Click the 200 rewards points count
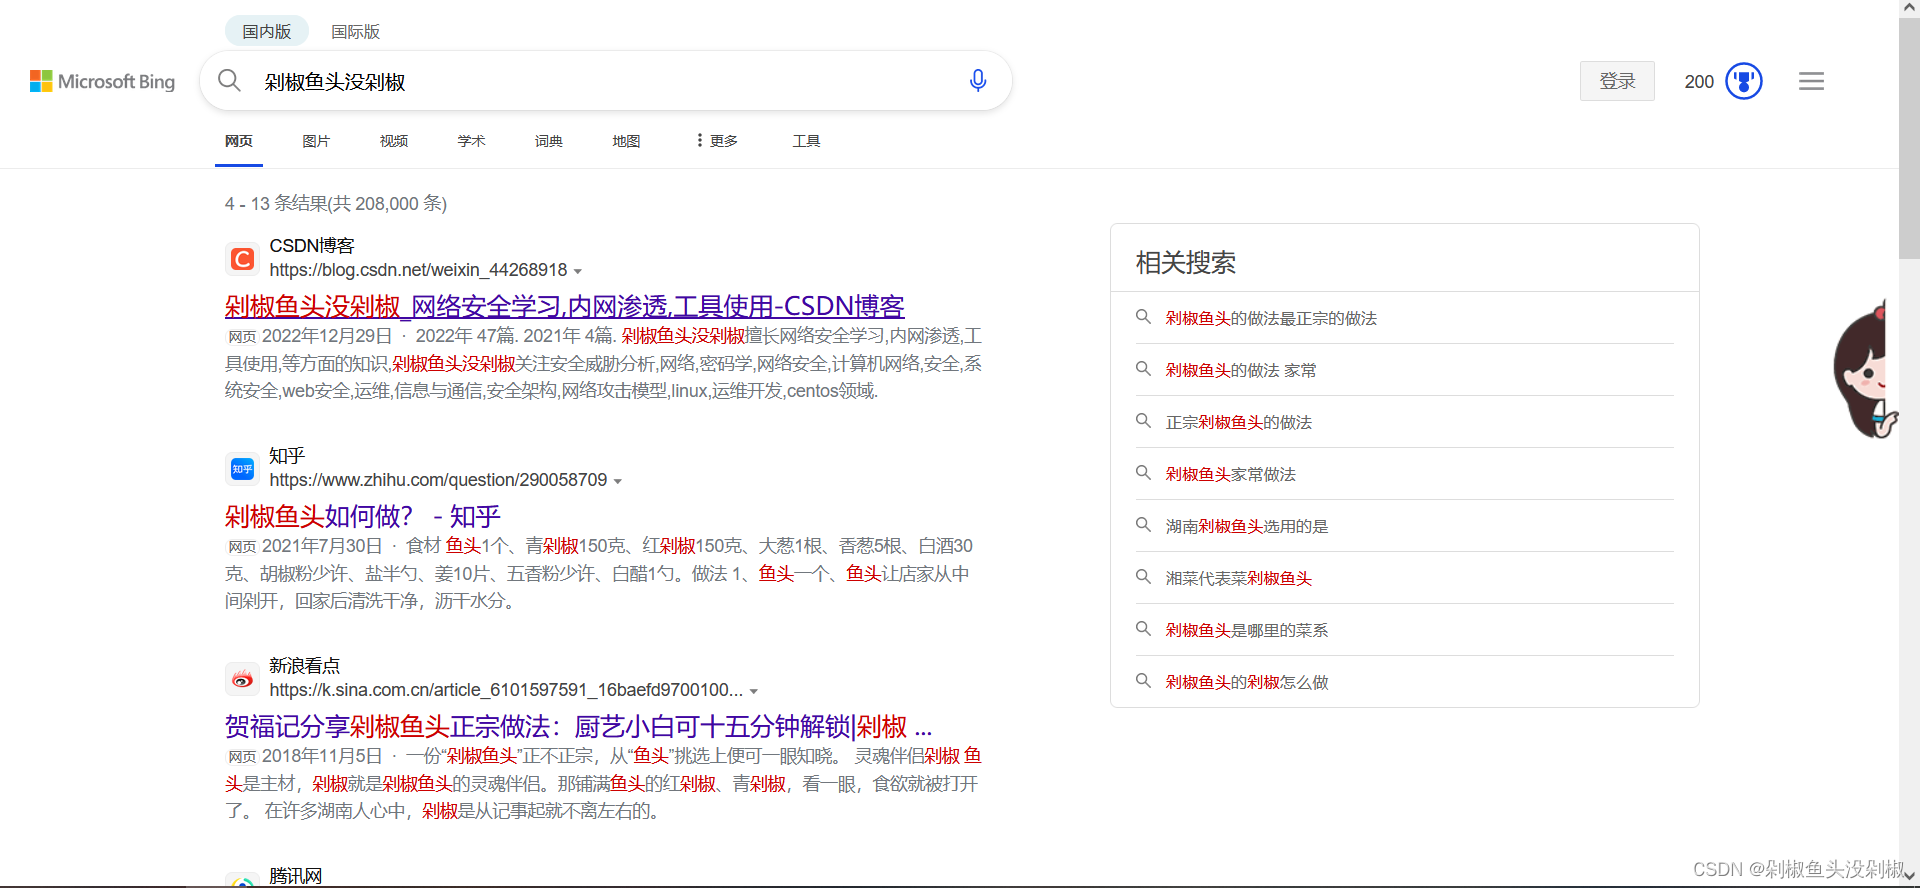 click(1699, 82)
